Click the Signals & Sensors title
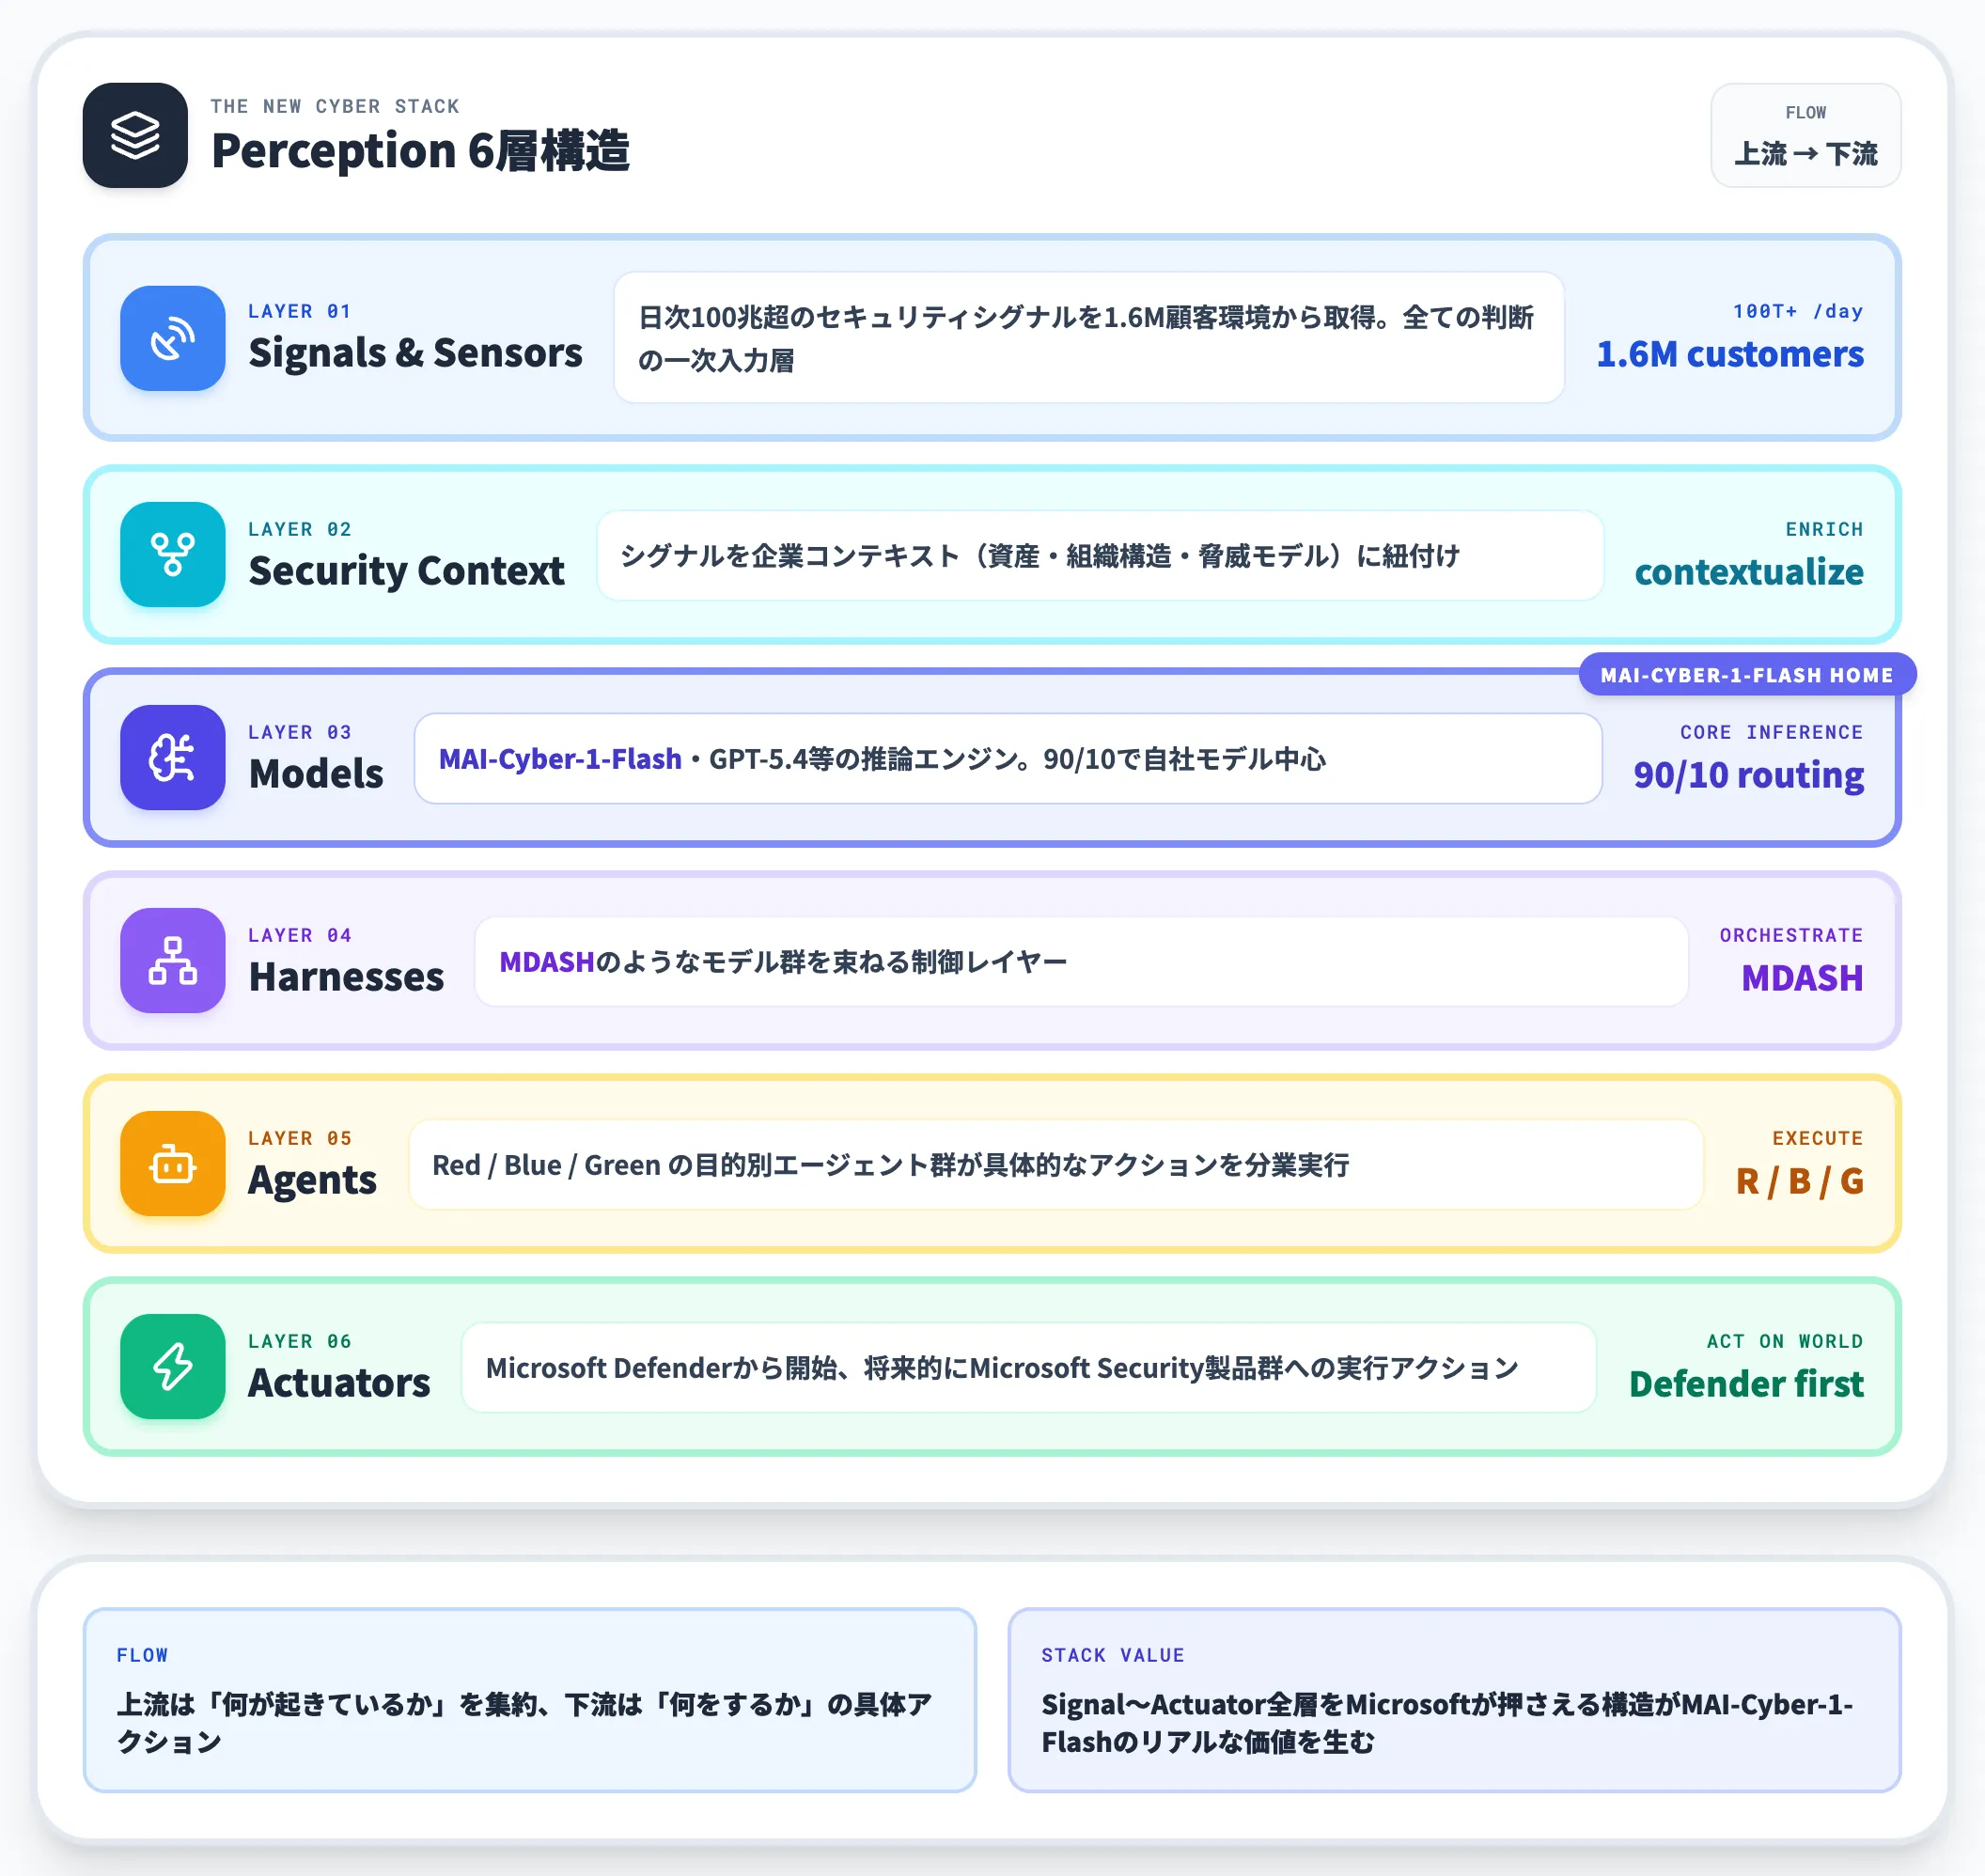 [x=415, y=353]
